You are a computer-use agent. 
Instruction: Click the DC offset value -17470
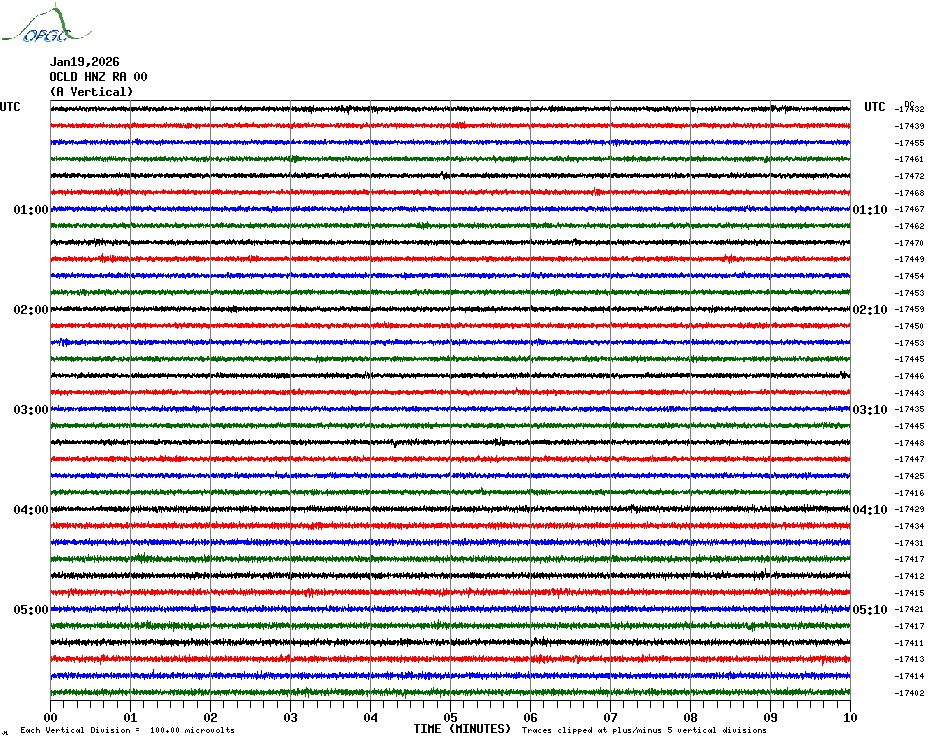[909, 243]
